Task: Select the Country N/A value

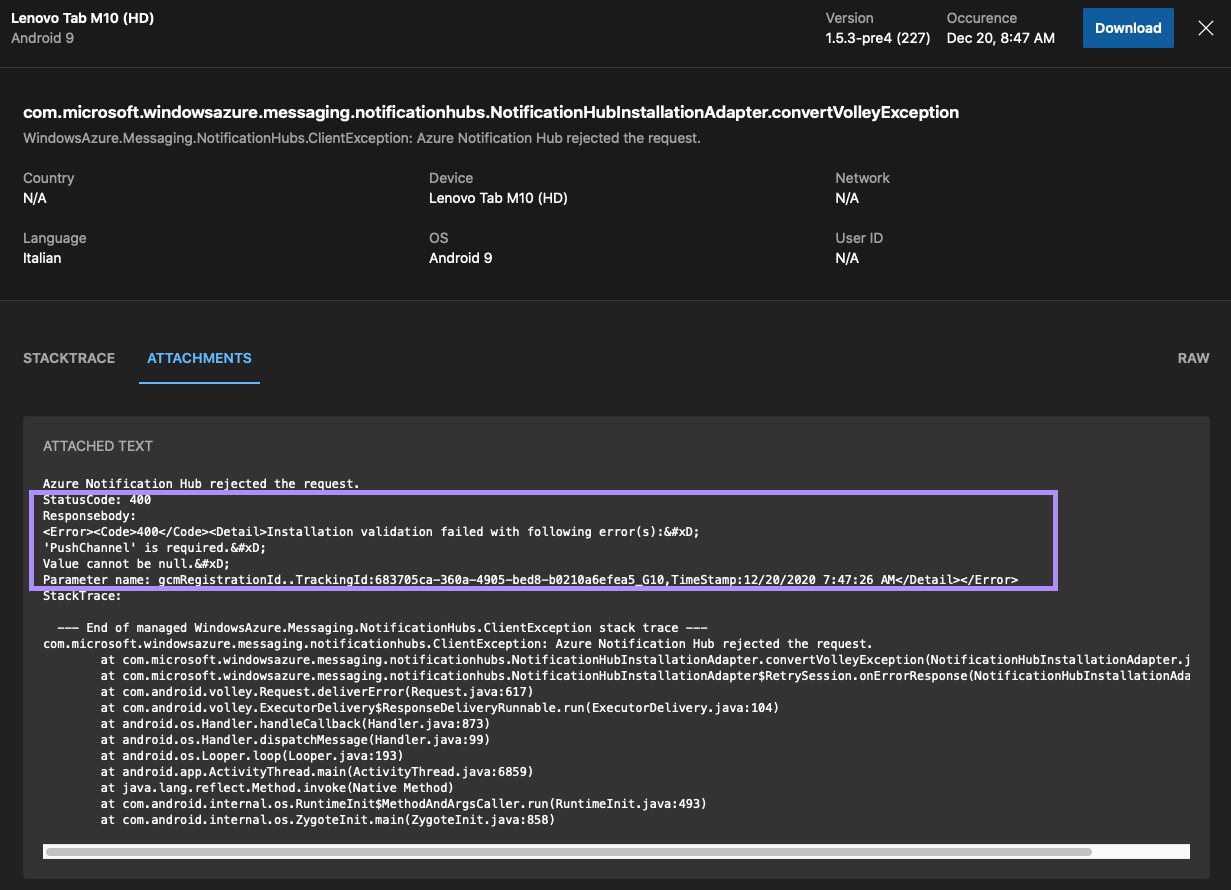Action: click(x=35, y=198)
